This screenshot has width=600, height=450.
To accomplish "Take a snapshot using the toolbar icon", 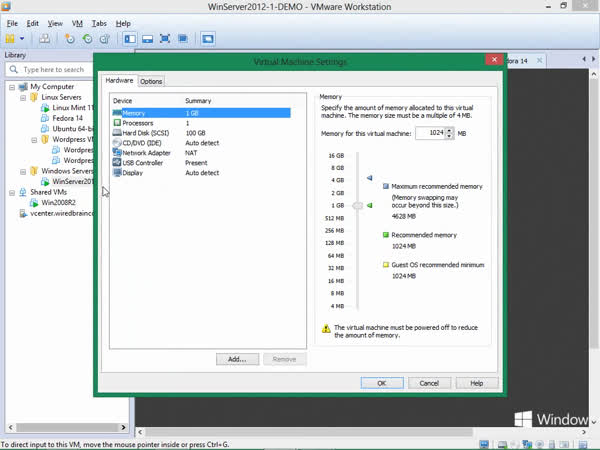I will (70, 39).
